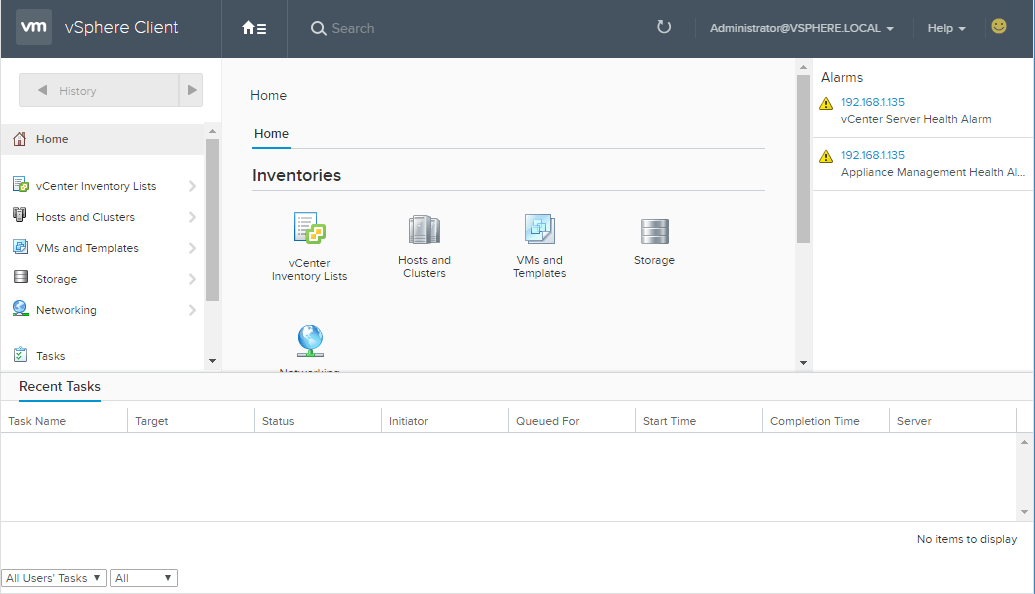Viewport: 1035px width, 594px height.
Task: Click the Networking globe icon in Inventories
Action: [310, 341]
